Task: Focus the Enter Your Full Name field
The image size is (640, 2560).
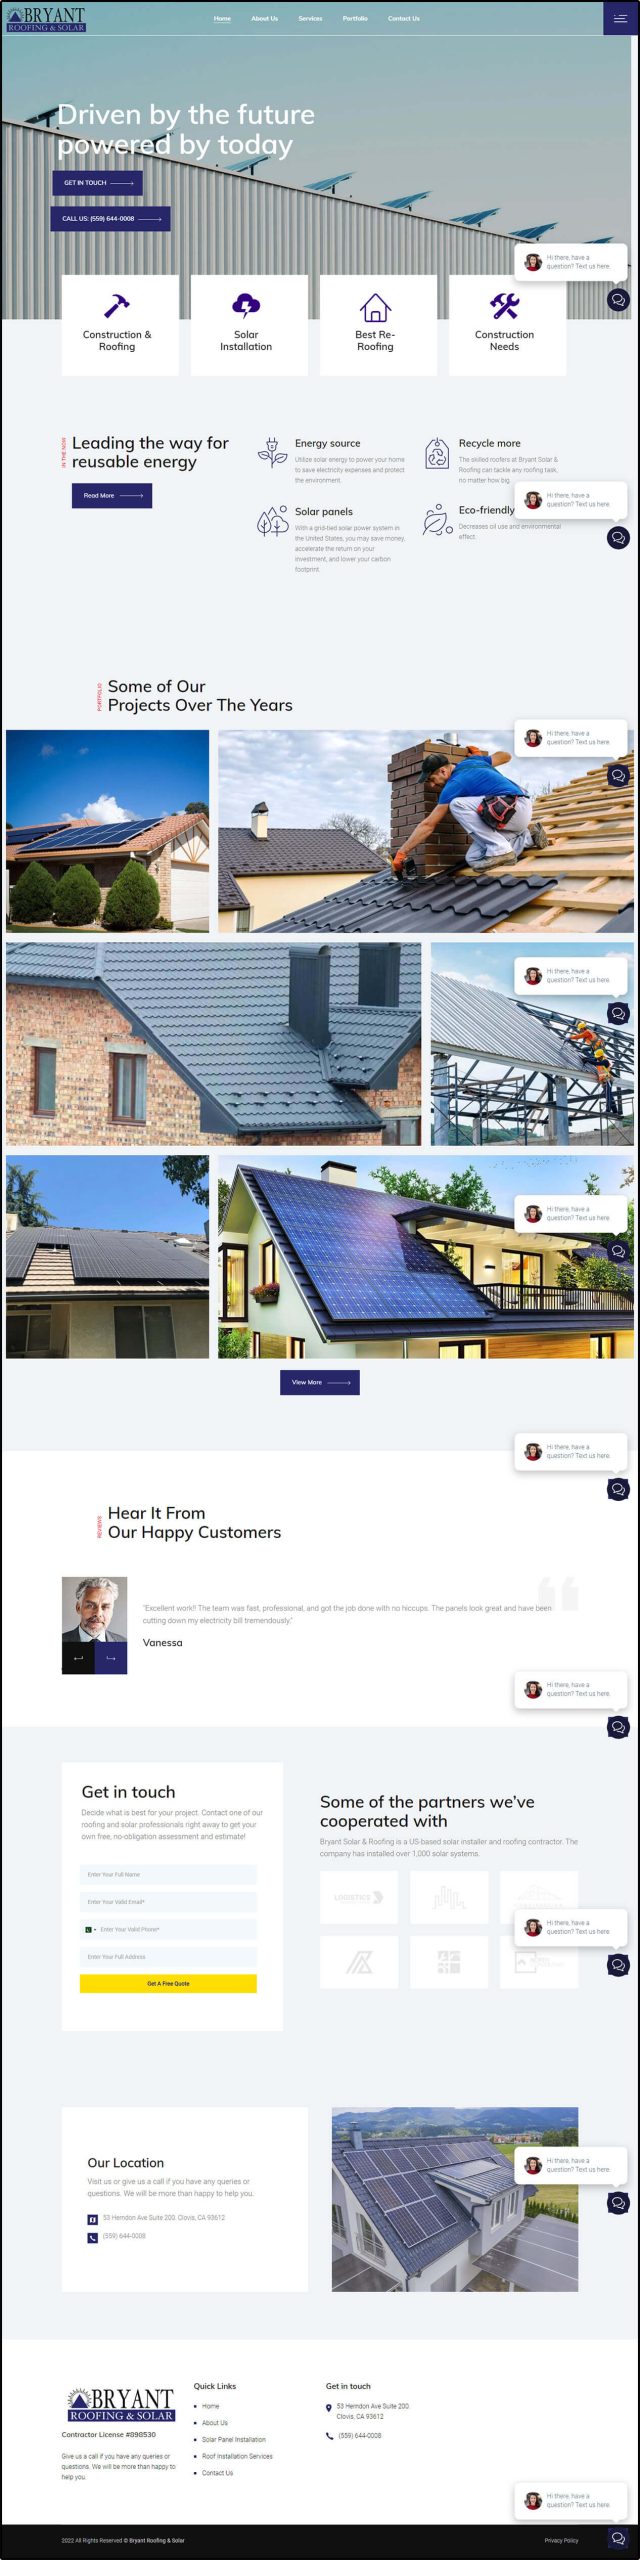Action: pyautogui.click(x=168, y=1874)
